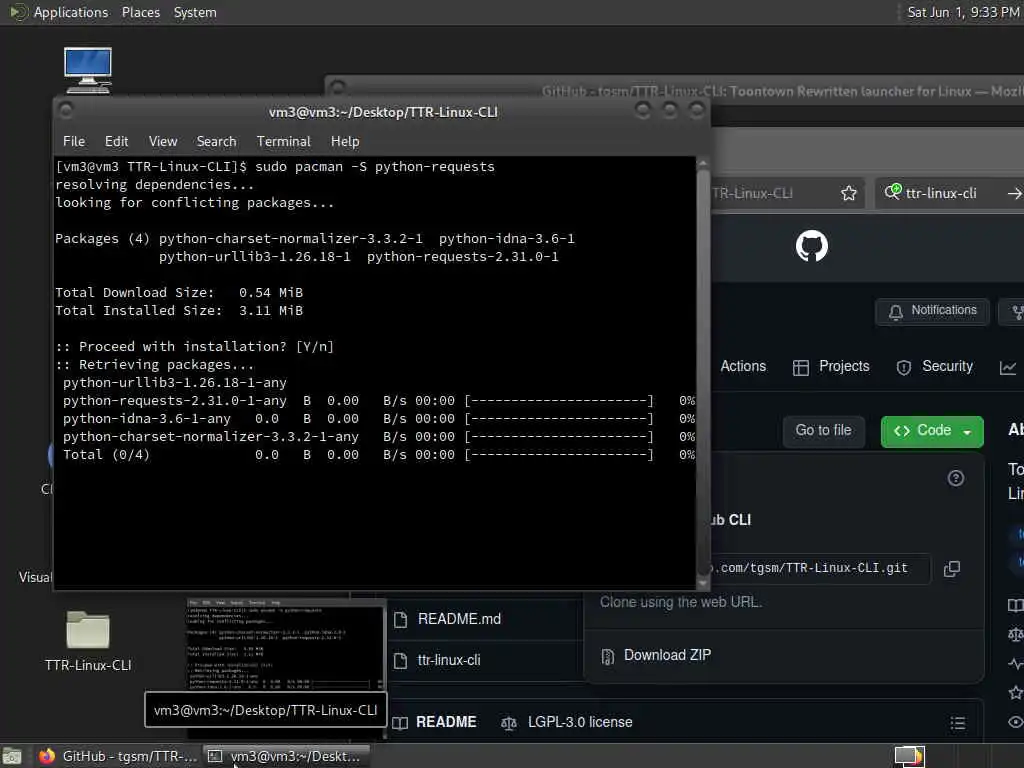
Task: Open the File menu in the terminal
Action: point(74,142)
